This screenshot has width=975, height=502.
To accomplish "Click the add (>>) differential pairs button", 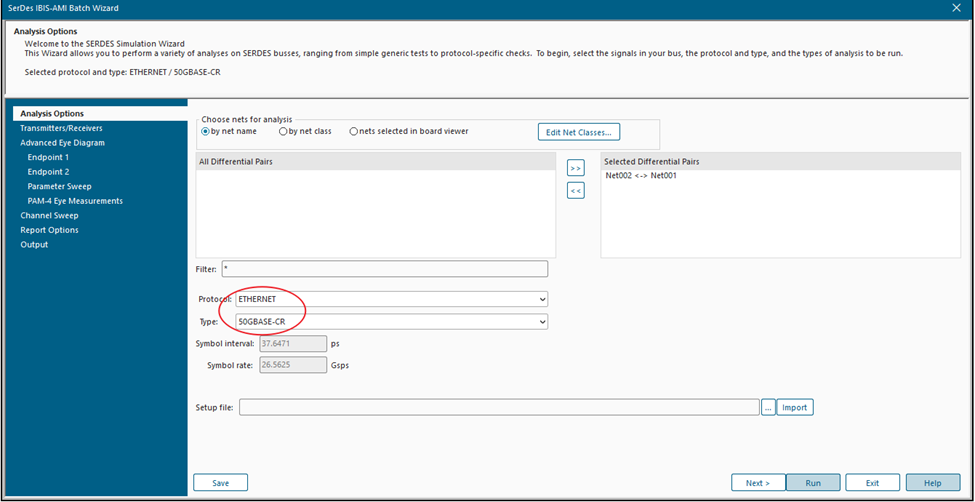I will pos(575,169).
